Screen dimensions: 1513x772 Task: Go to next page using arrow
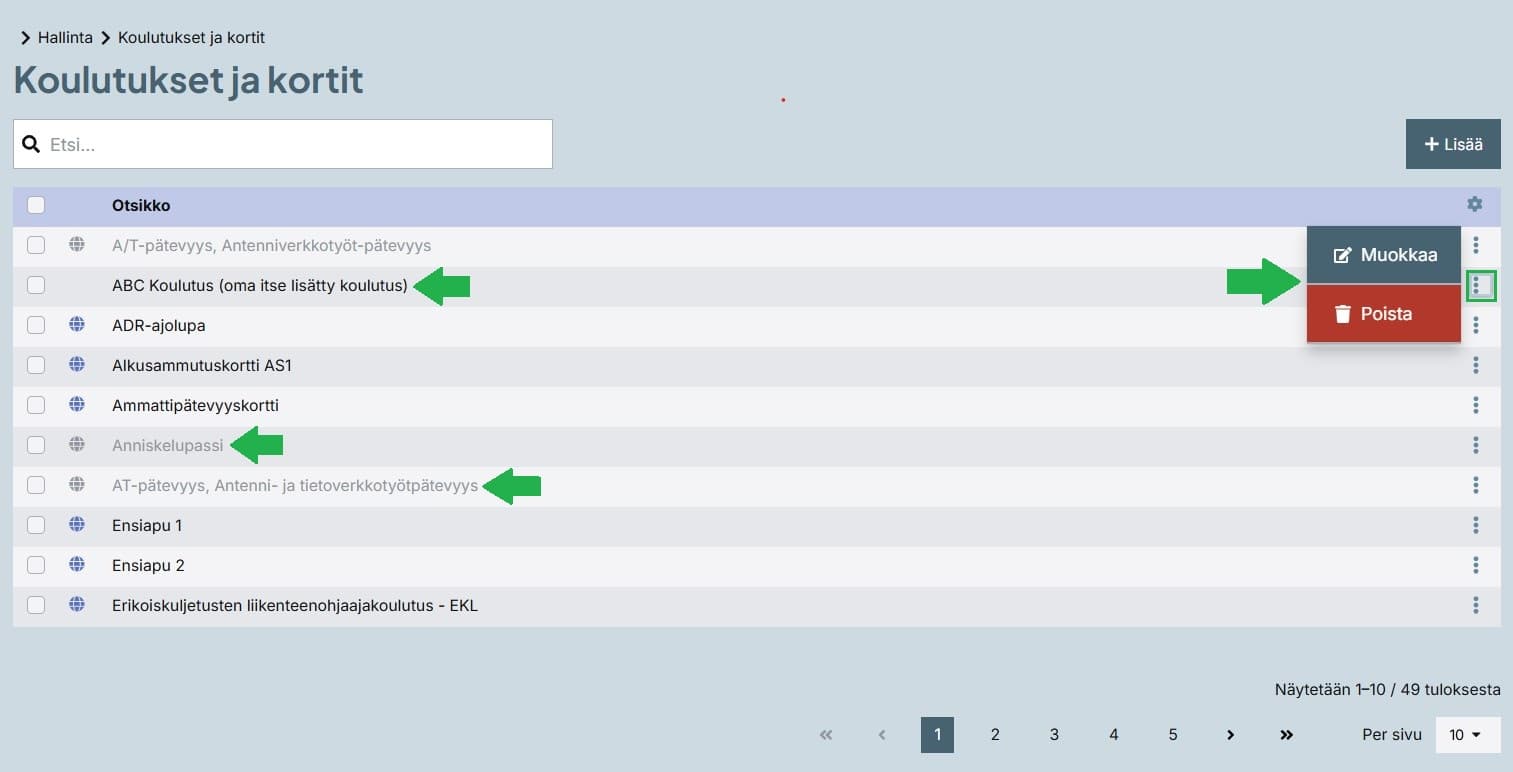pyautogui.click(x=1230, y=735)
